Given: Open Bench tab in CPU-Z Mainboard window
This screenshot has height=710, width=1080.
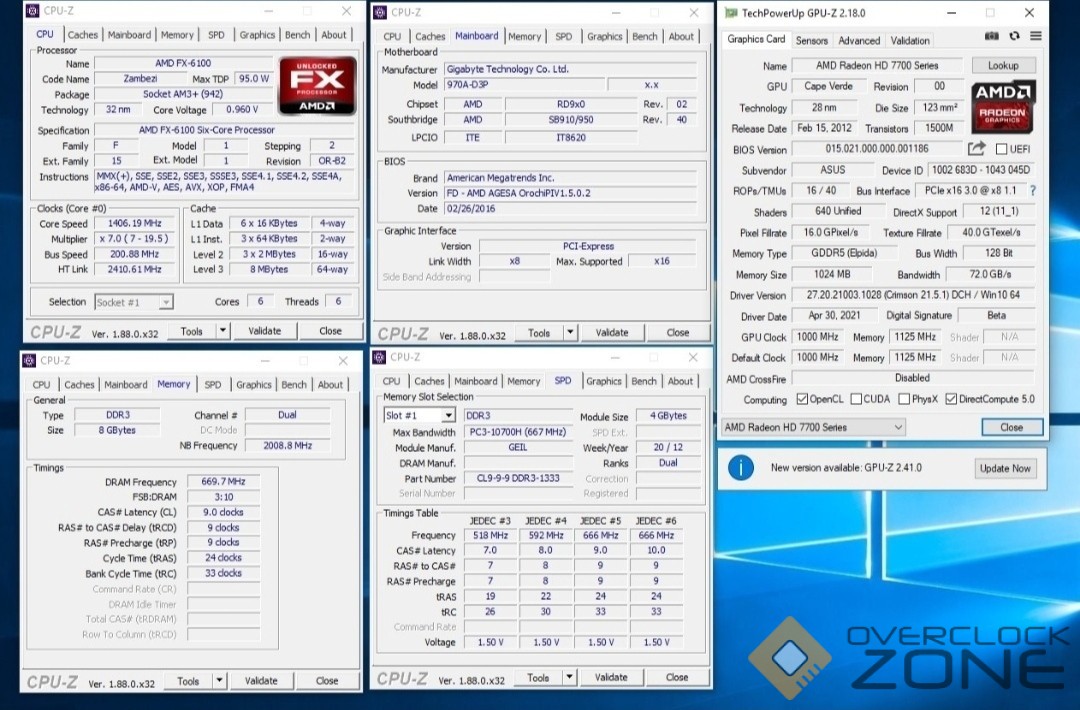Looking at the screenshot, I should pyautogui.click(x=645, y=36).
